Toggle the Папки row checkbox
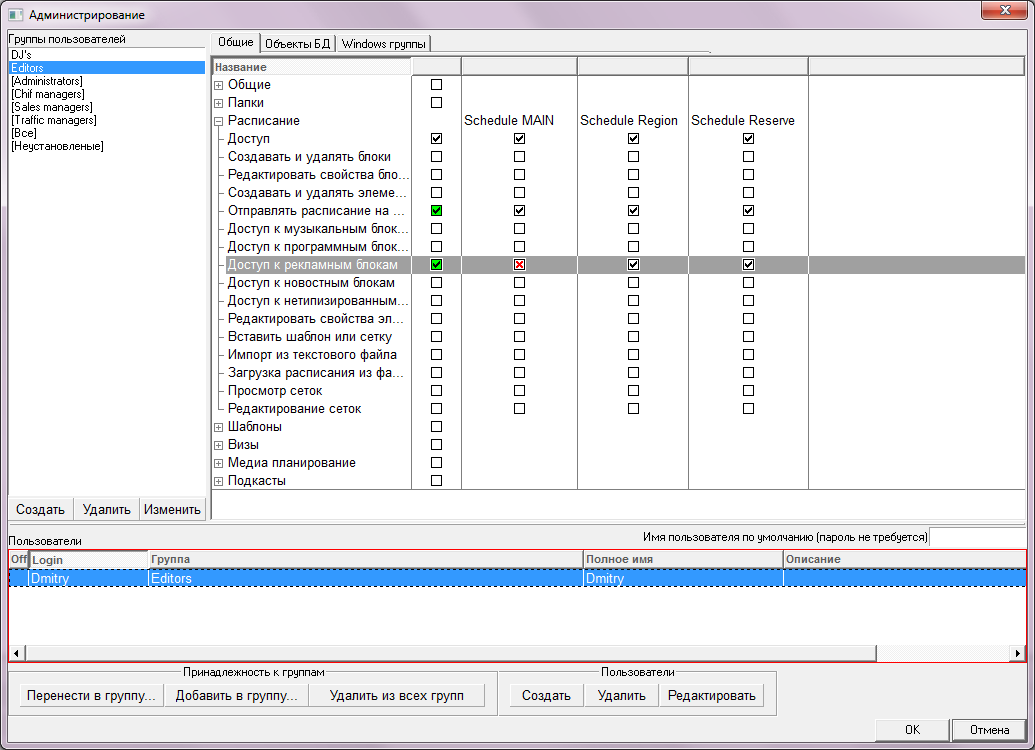1035x750 pixels. click(436, 102)
